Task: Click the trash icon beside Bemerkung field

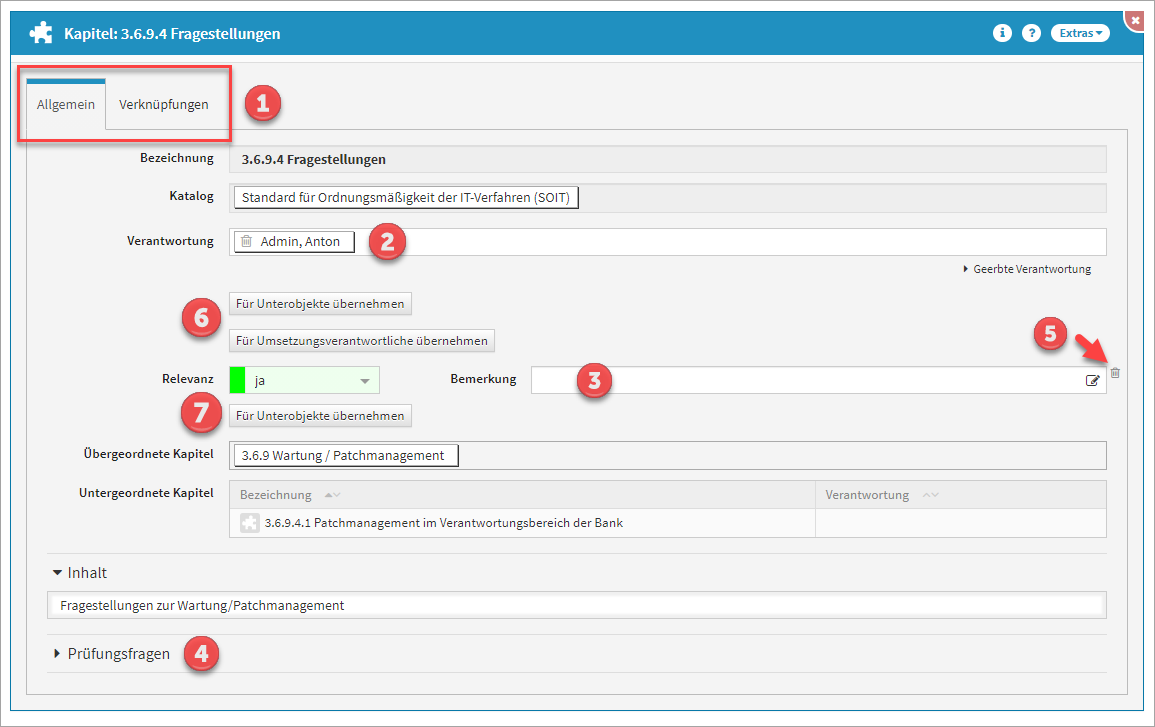Action: 1115,373
